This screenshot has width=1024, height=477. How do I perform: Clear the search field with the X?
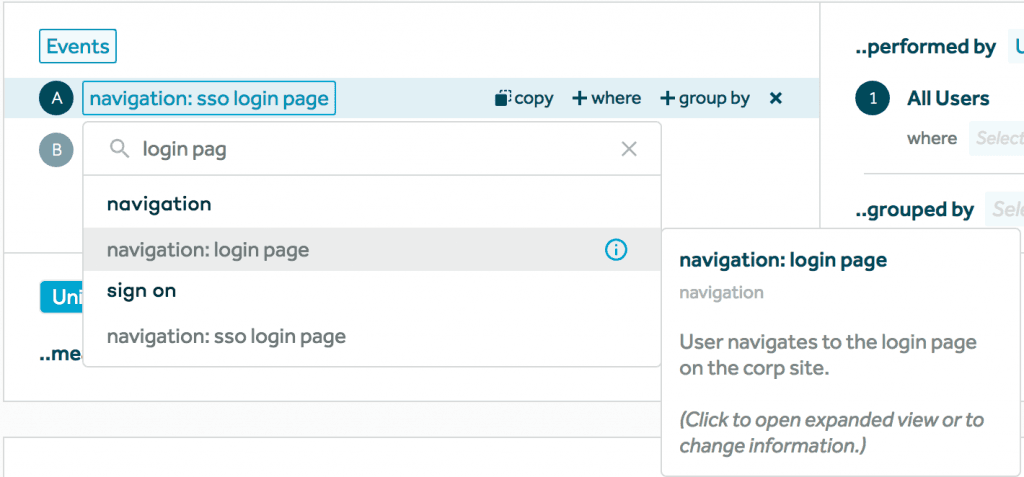tap(629, 149)
